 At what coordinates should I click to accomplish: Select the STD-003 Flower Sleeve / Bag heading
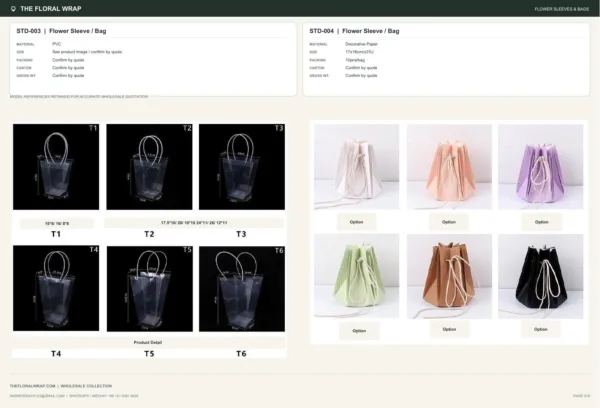pyautogui.click(x=61, y=31)
